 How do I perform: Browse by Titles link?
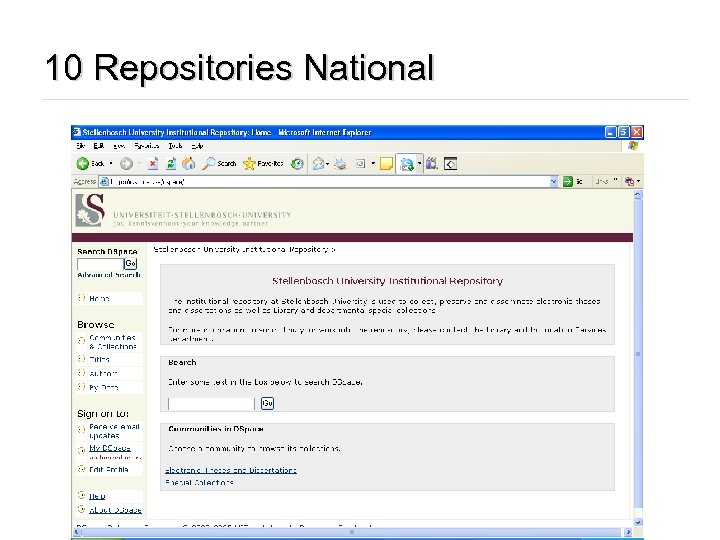(x=99, y=360)
